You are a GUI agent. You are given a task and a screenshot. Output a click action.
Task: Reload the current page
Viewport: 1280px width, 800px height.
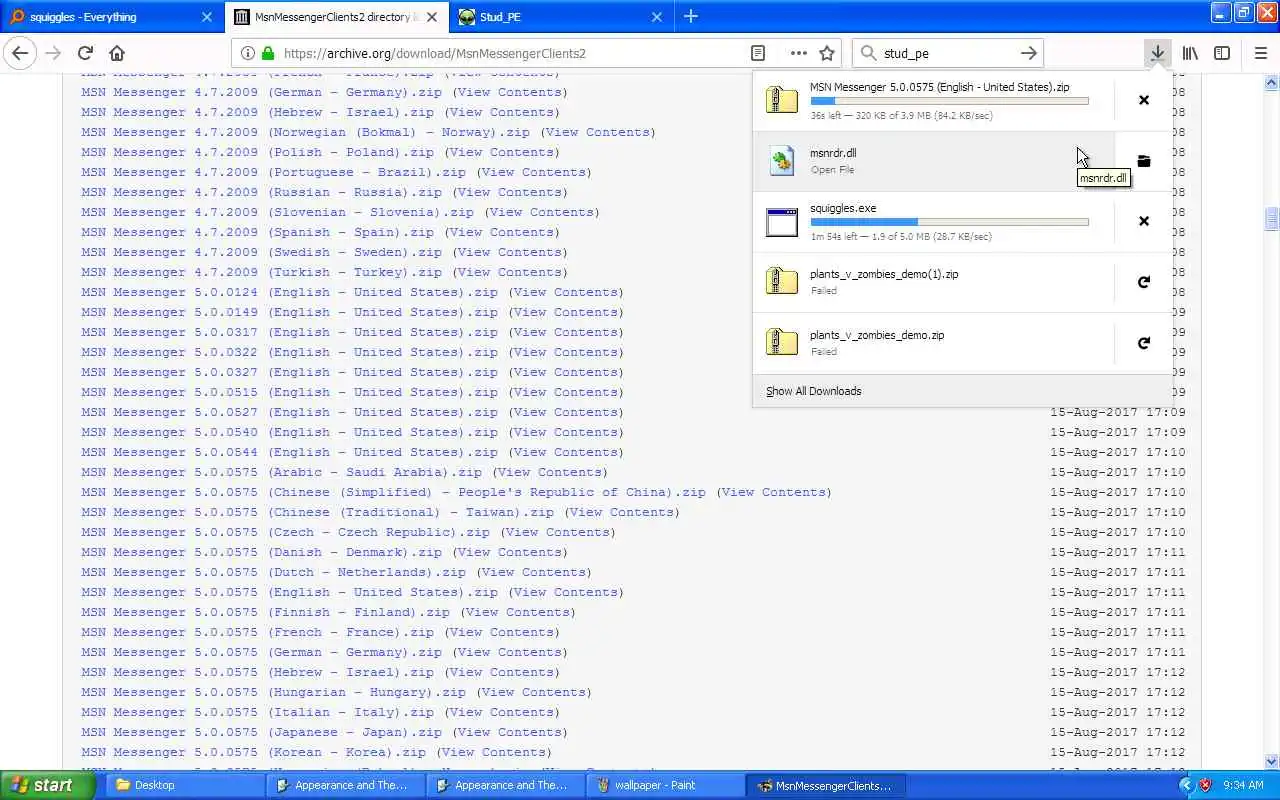point(85,53)
